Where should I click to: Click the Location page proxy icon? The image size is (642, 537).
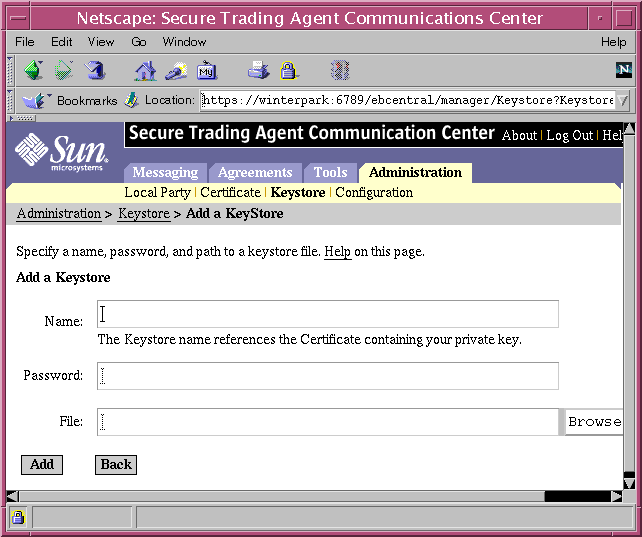132,100
